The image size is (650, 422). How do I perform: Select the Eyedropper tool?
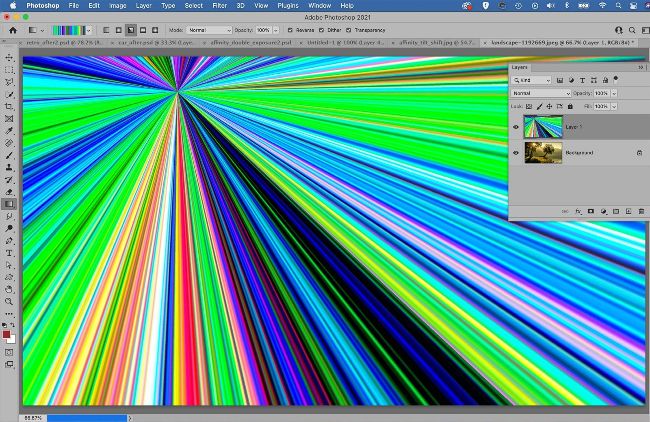[x=9, y=131]
